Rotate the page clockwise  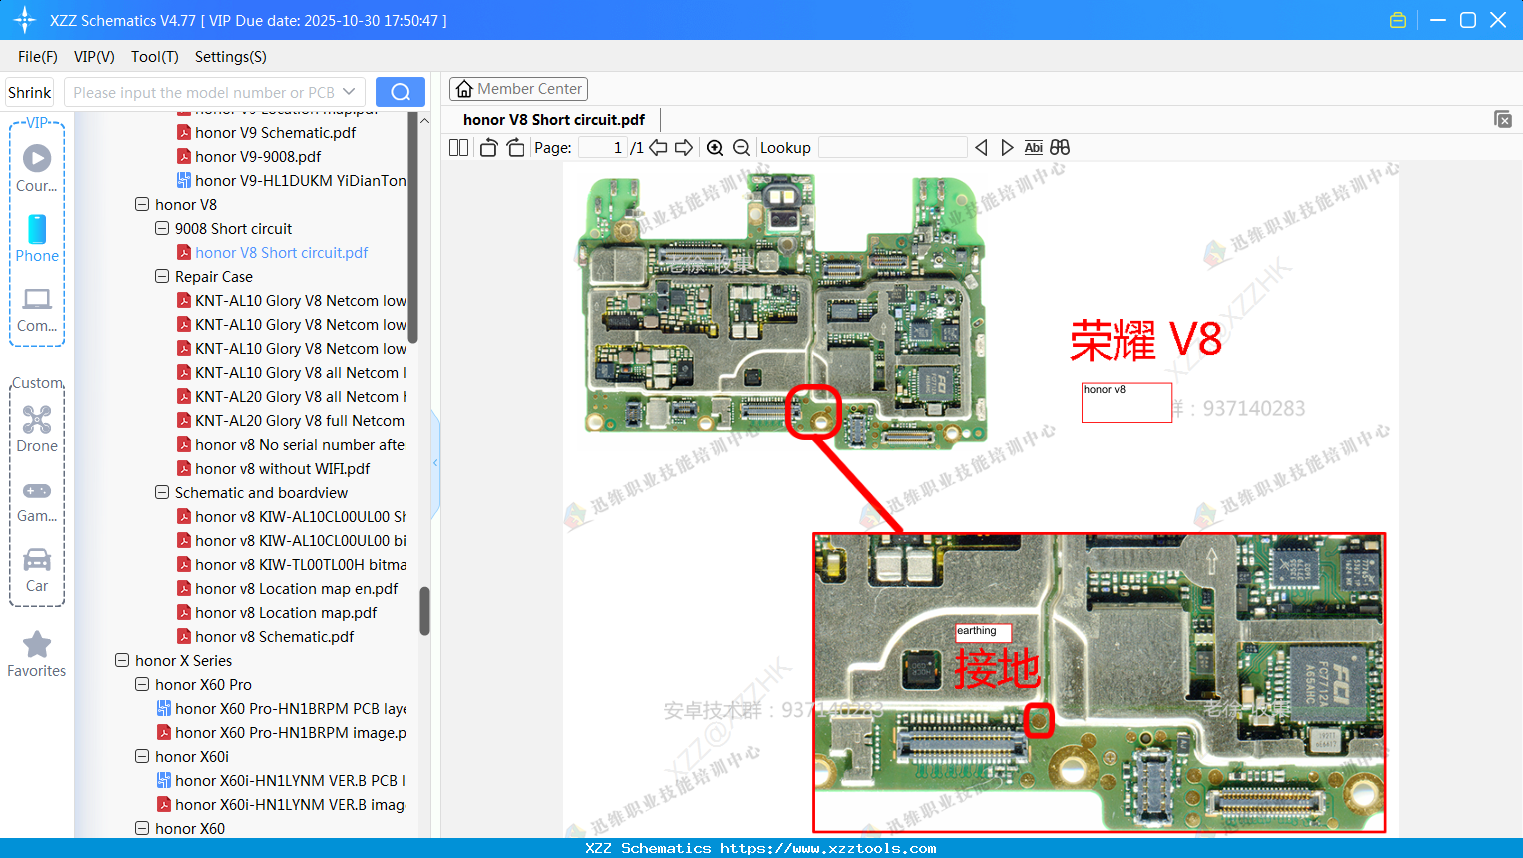[516, 148]
